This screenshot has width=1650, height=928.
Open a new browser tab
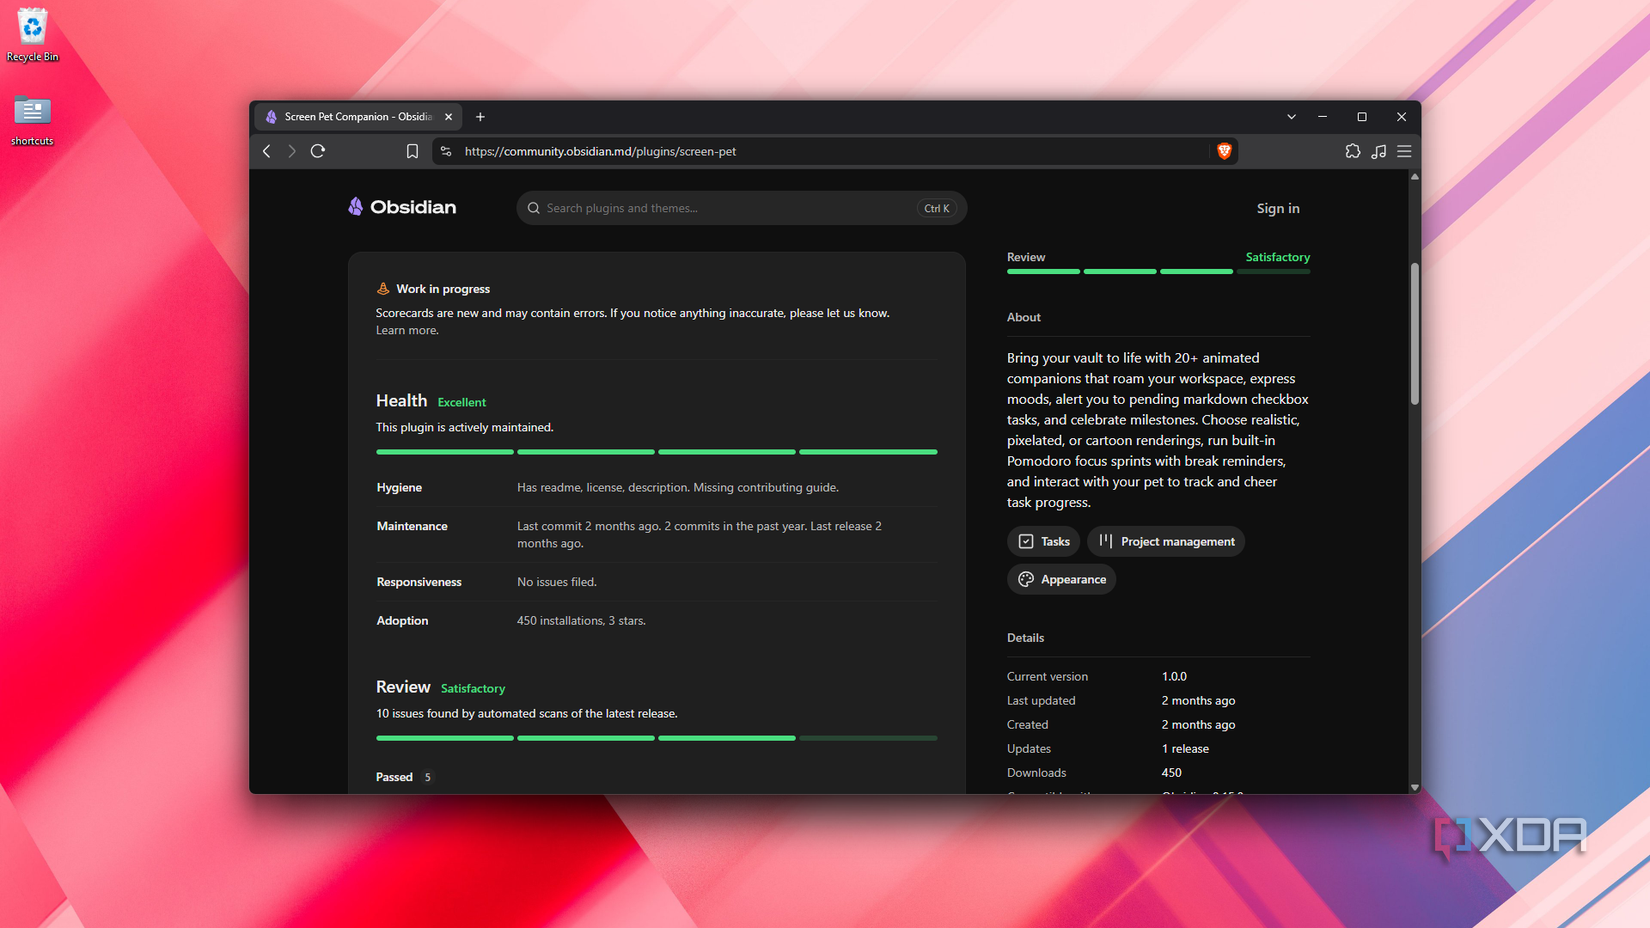tap(480, 117)
